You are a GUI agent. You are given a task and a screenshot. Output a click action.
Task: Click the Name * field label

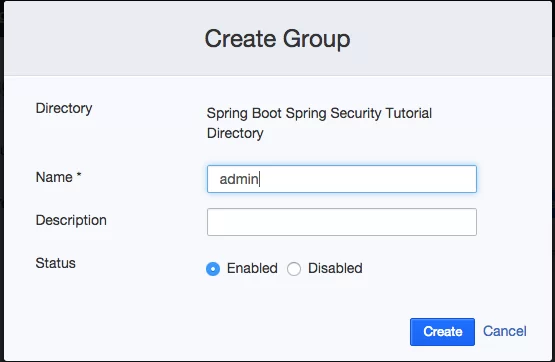pyautogui.click(x=58, y=177)
